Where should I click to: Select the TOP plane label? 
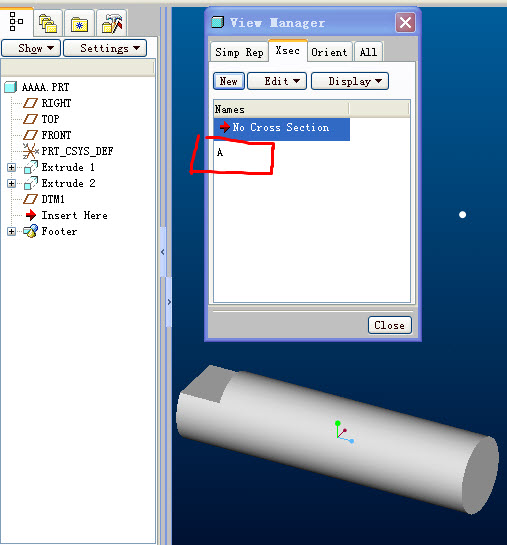click(50, 119)
